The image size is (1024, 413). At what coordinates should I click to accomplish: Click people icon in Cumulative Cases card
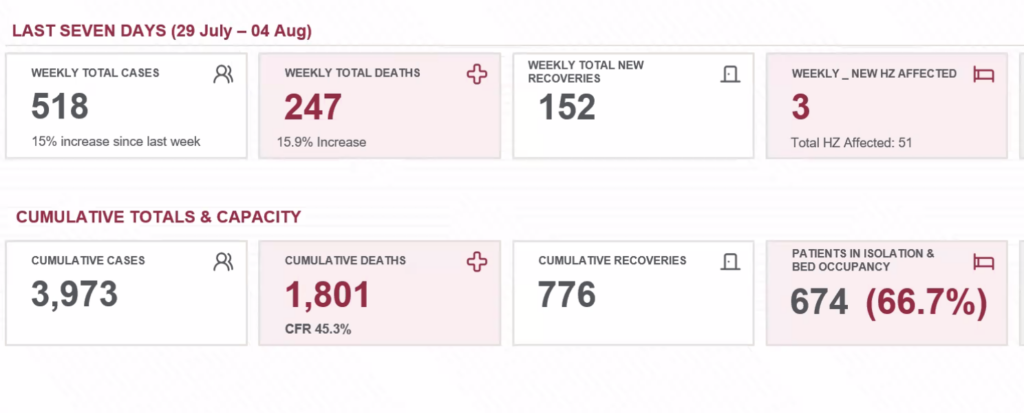click(x=223, y=262)
